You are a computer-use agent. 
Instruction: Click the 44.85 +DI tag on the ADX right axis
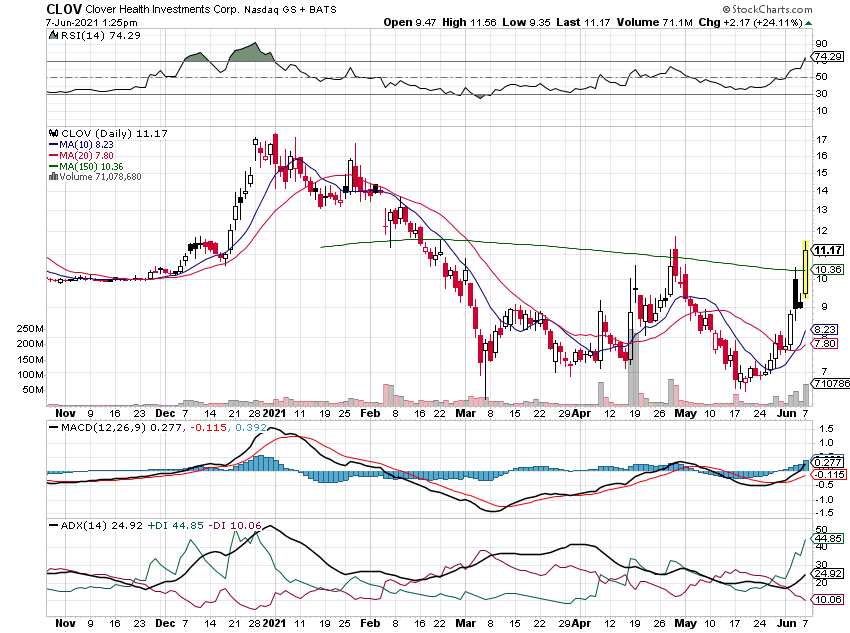[828, 539]
